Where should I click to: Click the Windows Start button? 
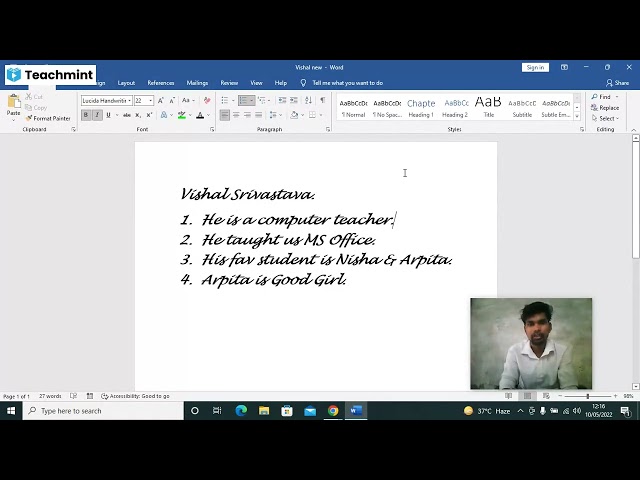[11, 411]
